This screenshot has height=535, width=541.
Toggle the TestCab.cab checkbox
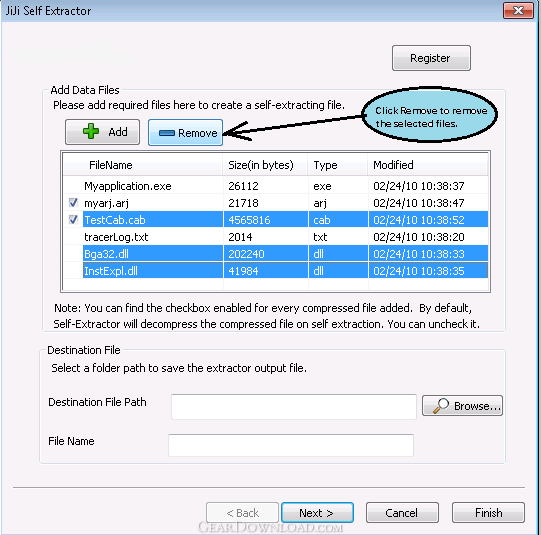tap(73, 220)
